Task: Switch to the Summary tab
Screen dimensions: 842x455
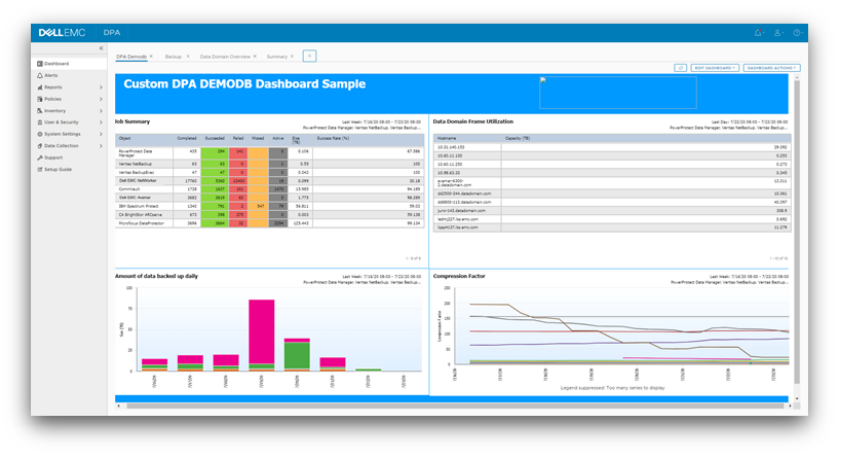Action: click(277, 56)
